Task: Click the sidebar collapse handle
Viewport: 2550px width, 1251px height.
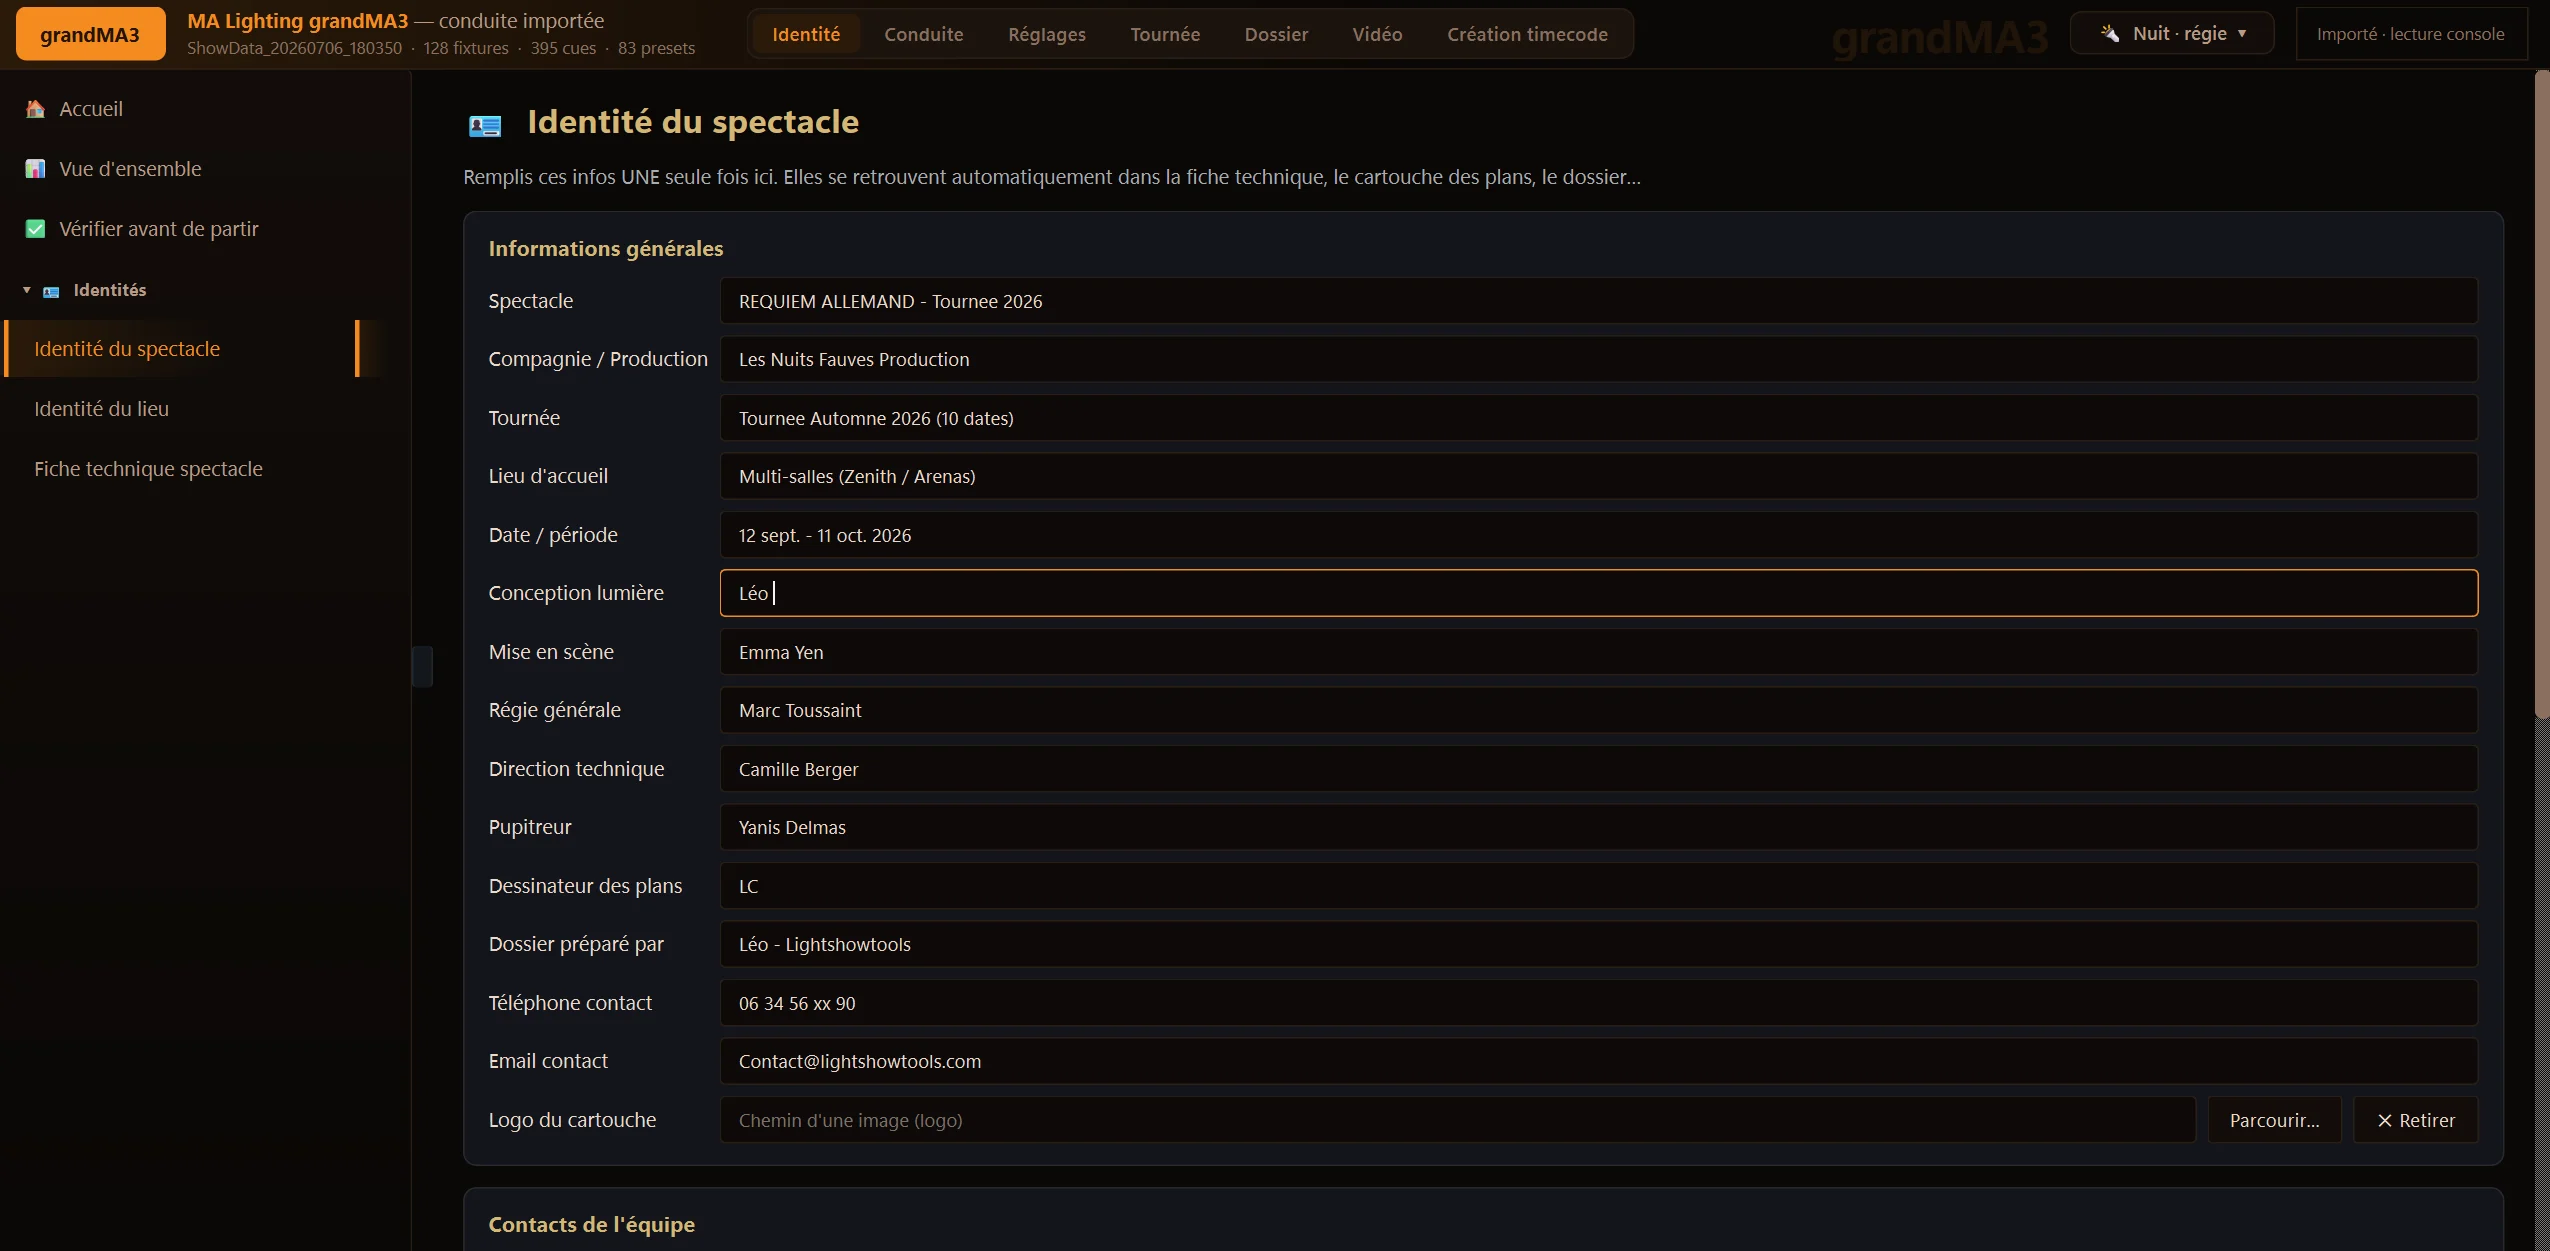Action: 422,666
